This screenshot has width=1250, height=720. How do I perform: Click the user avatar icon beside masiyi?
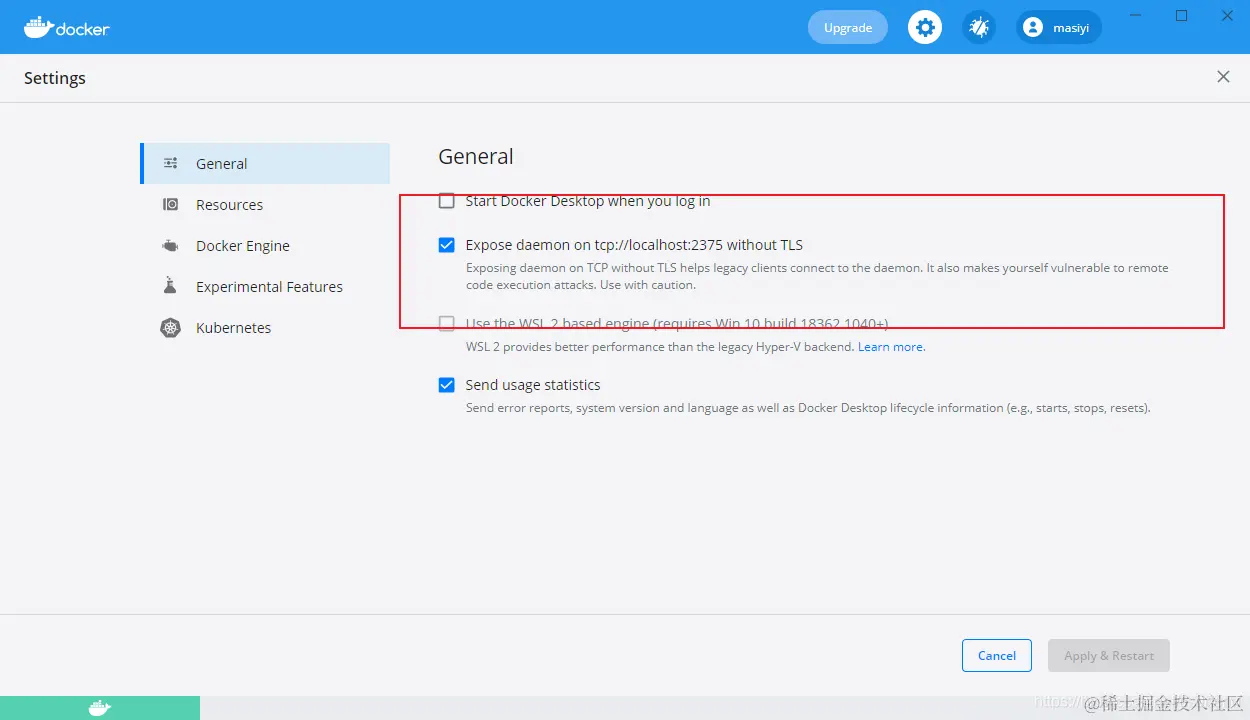pos(1033,28)
